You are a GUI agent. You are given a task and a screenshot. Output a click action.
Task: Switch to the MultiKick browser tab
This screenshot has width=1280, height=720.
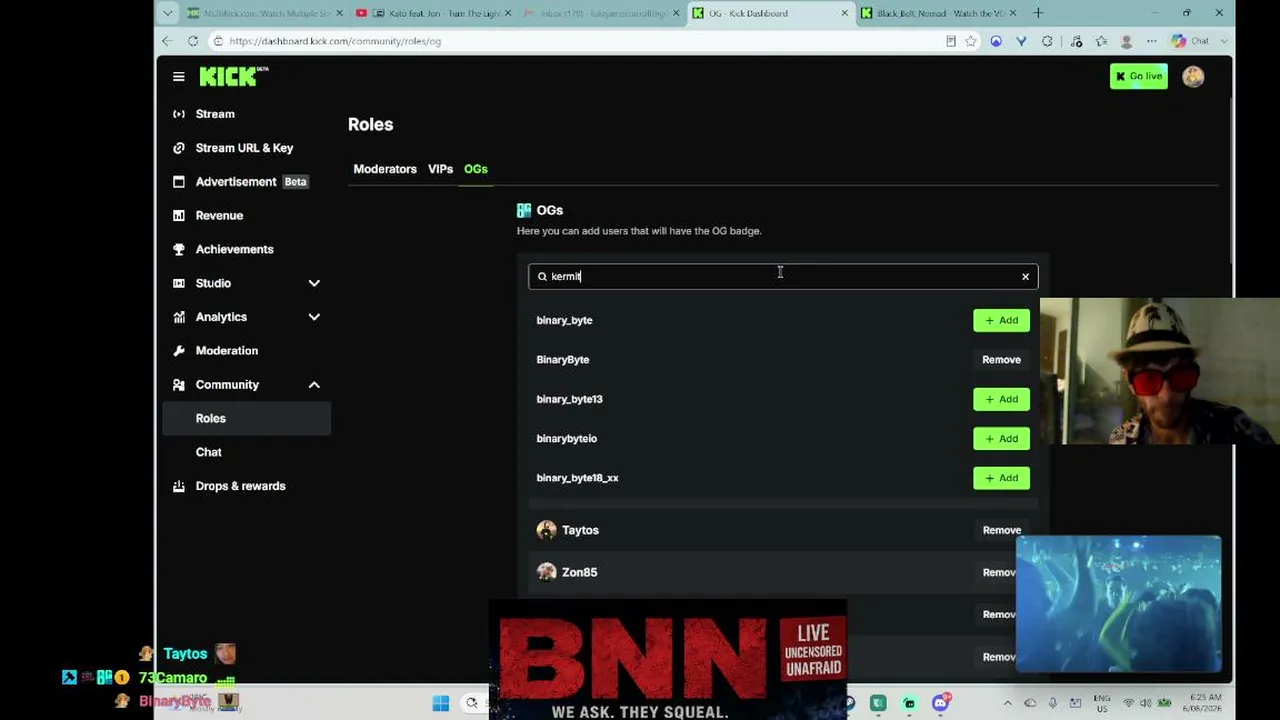pos(264,13)
